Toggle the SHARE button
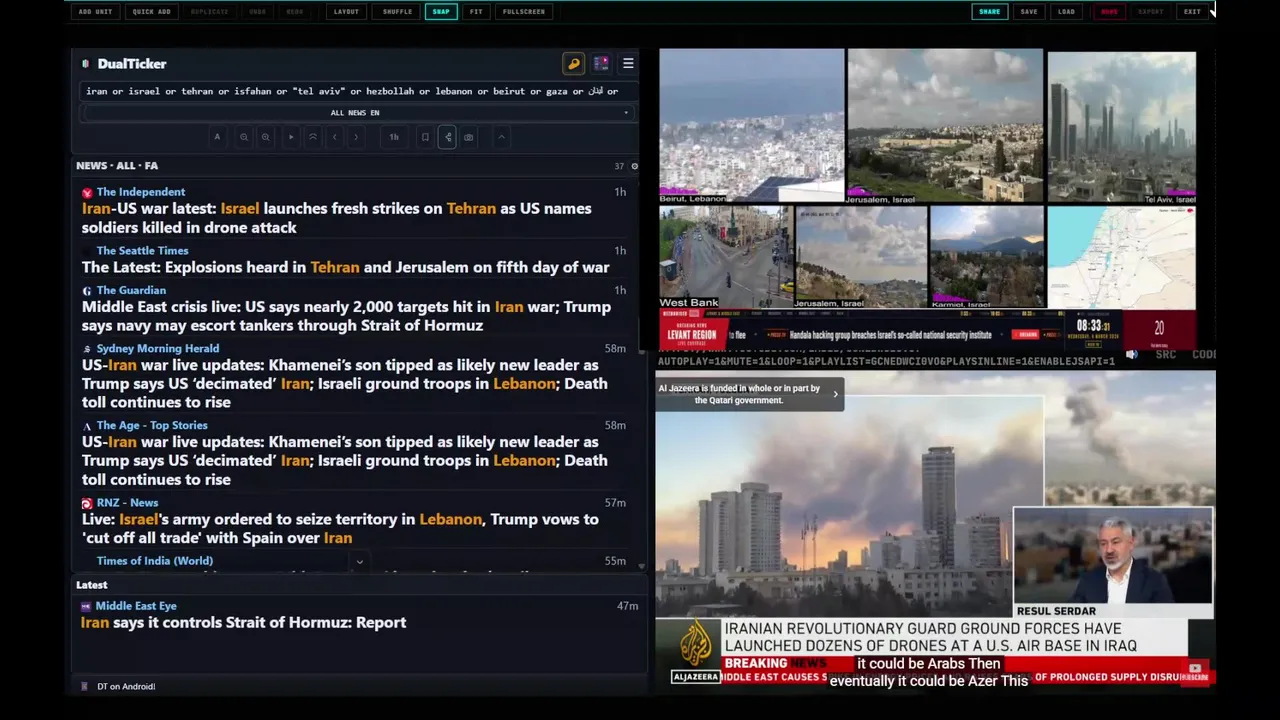The height and width of the screenshot is (720, 1280). [x=989, y=12]
